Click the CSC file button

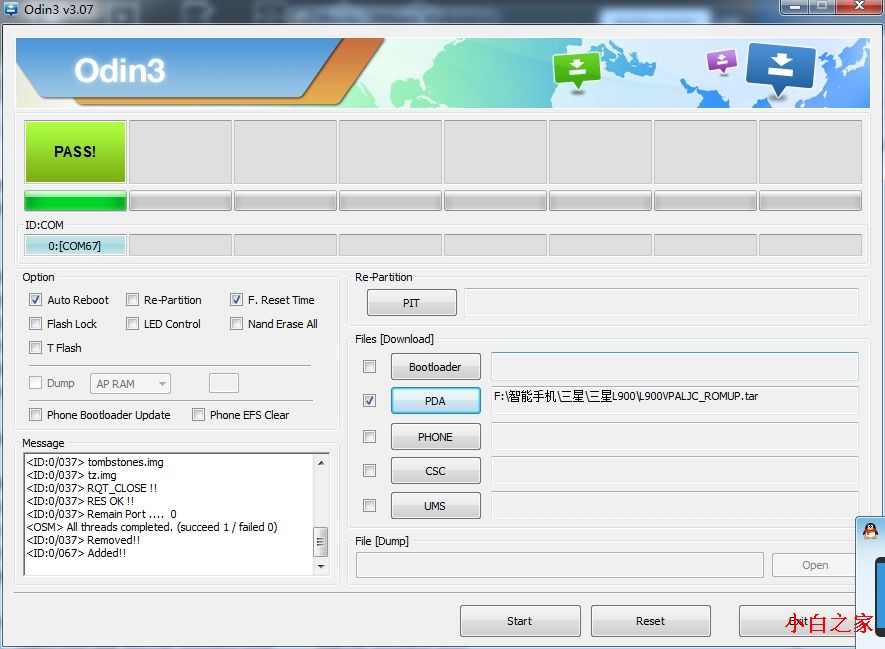(x=435, y=471)
